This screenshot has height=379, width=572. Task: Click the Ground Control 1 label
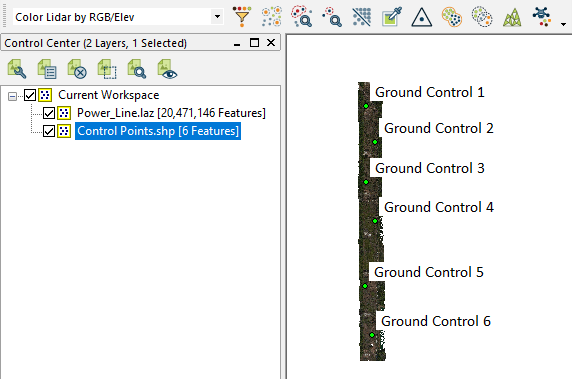point(430,92)
